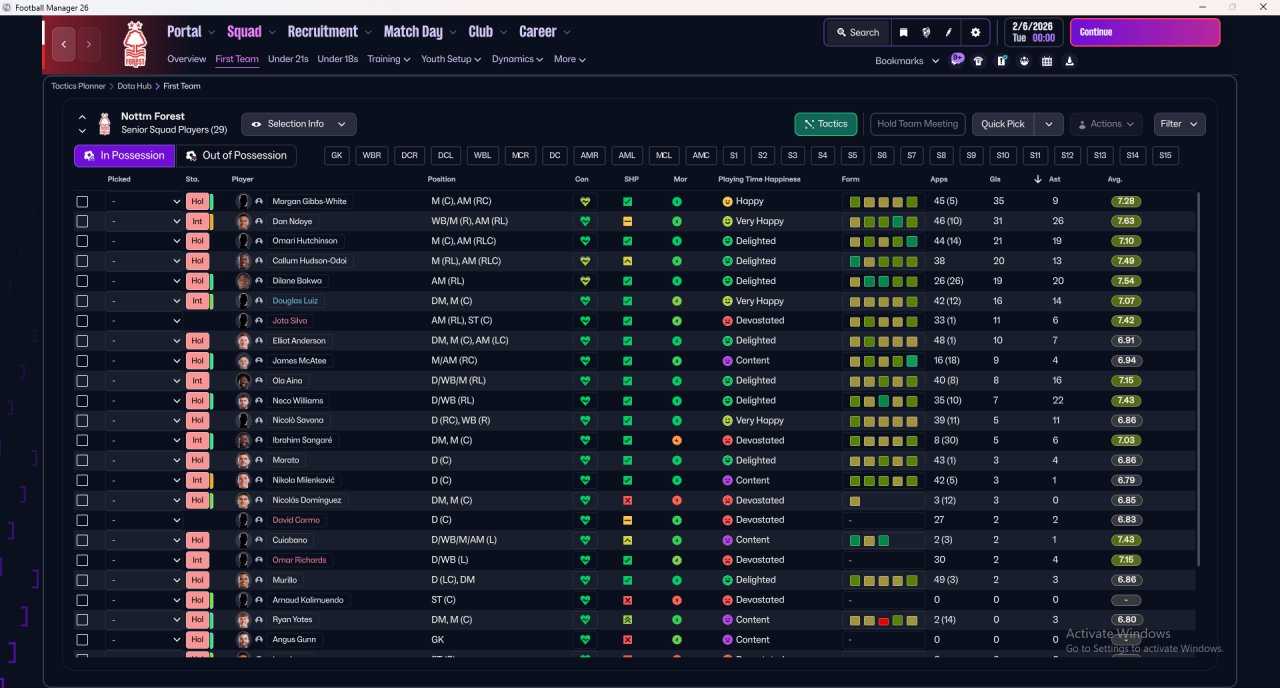
Task: Open the Picked dropdown for Omari Hutchinson
Action: [x=145, y=241]
